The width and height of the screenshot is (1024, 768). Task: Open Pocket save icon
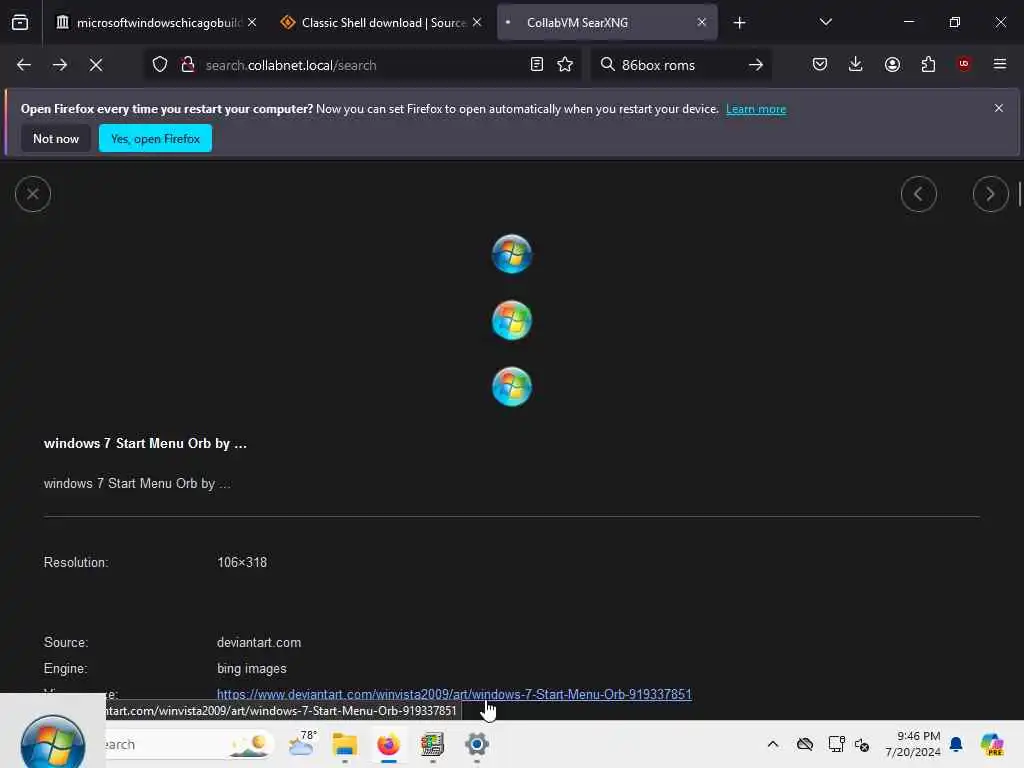tap(820, 65)
